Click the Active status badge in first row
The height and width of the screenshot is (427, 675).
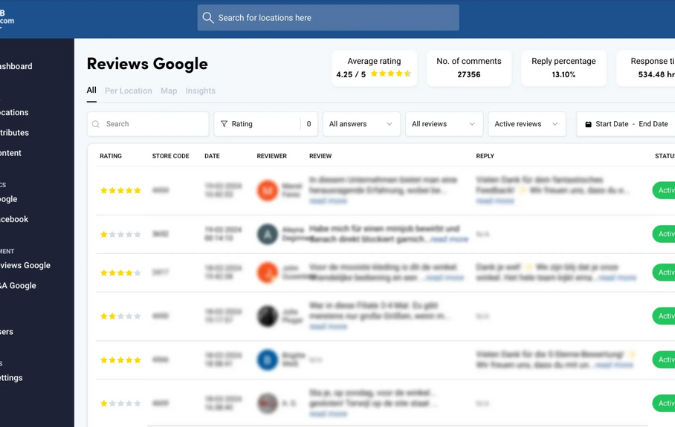coord(664,190)
